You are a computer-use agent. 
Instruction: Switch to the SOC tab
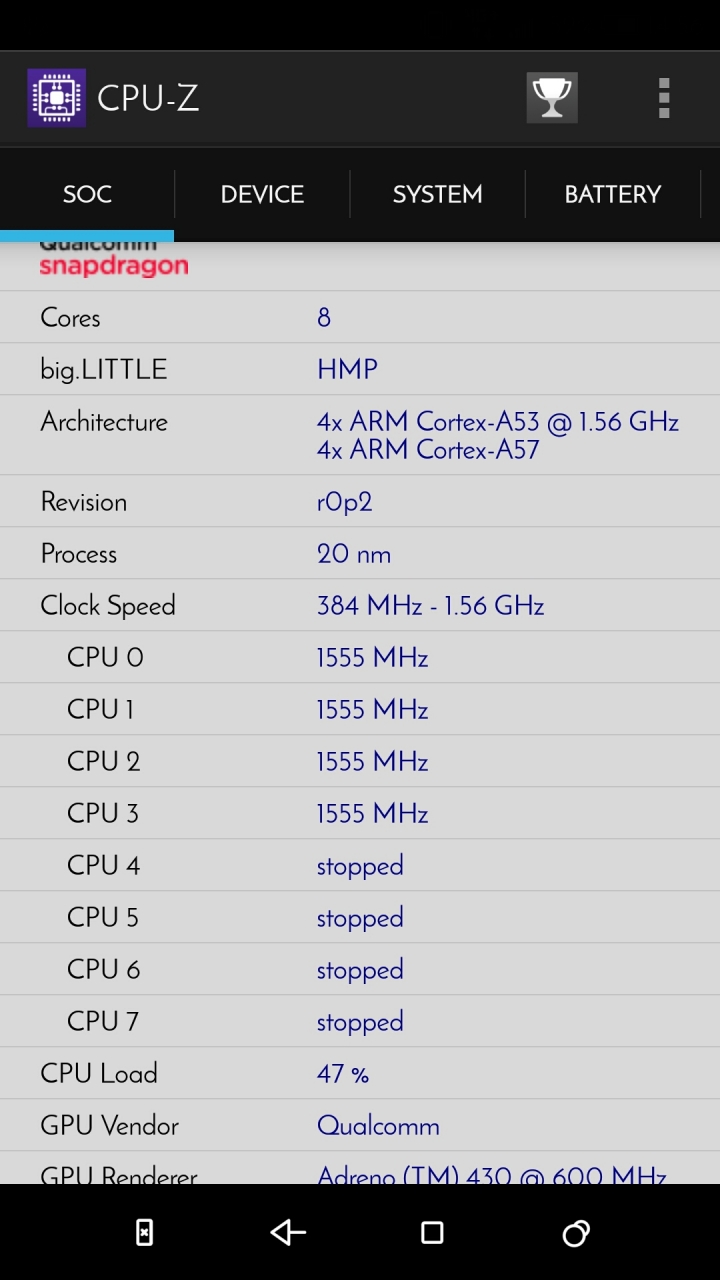tap(87, 194)
